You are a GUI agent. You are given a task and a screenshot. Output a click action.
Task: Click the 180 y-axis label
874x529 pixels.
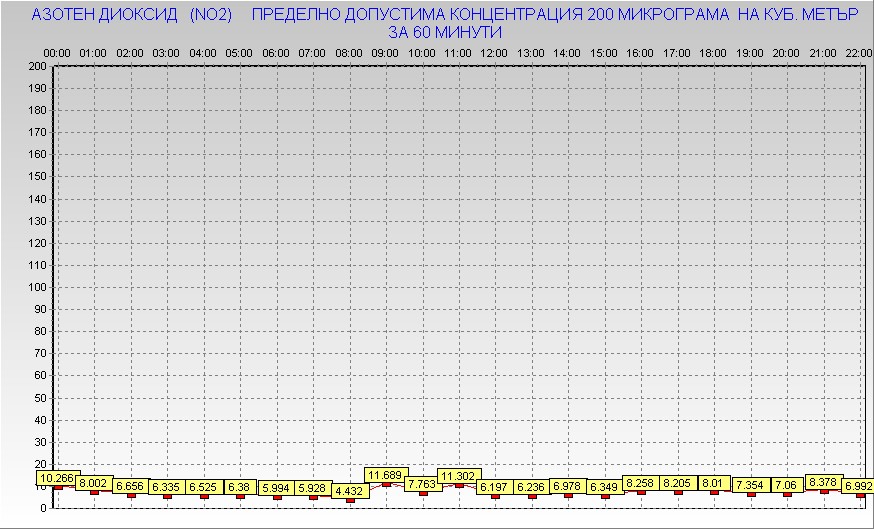(x=37, y=110)
